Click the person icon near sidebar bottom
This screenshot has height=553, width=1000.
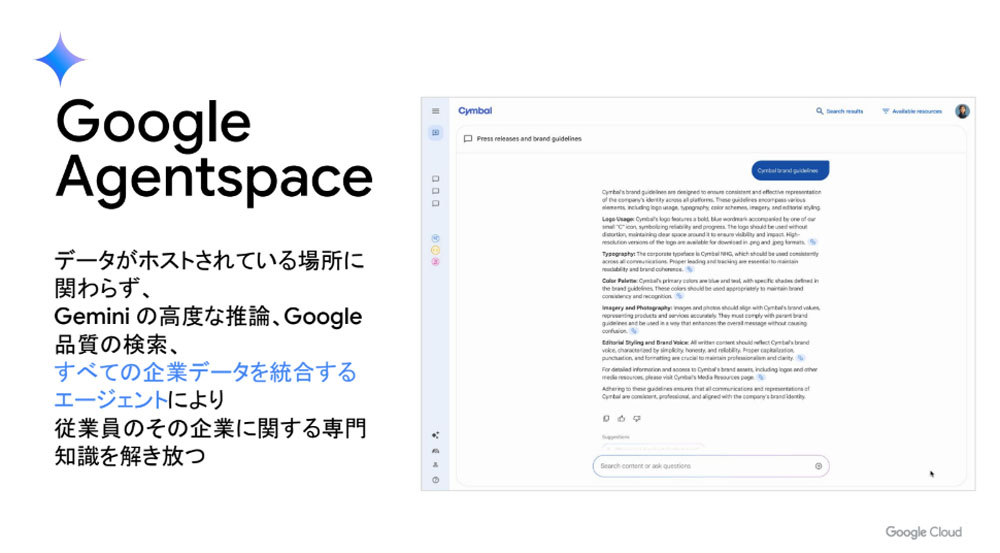[x=436, y=464]
